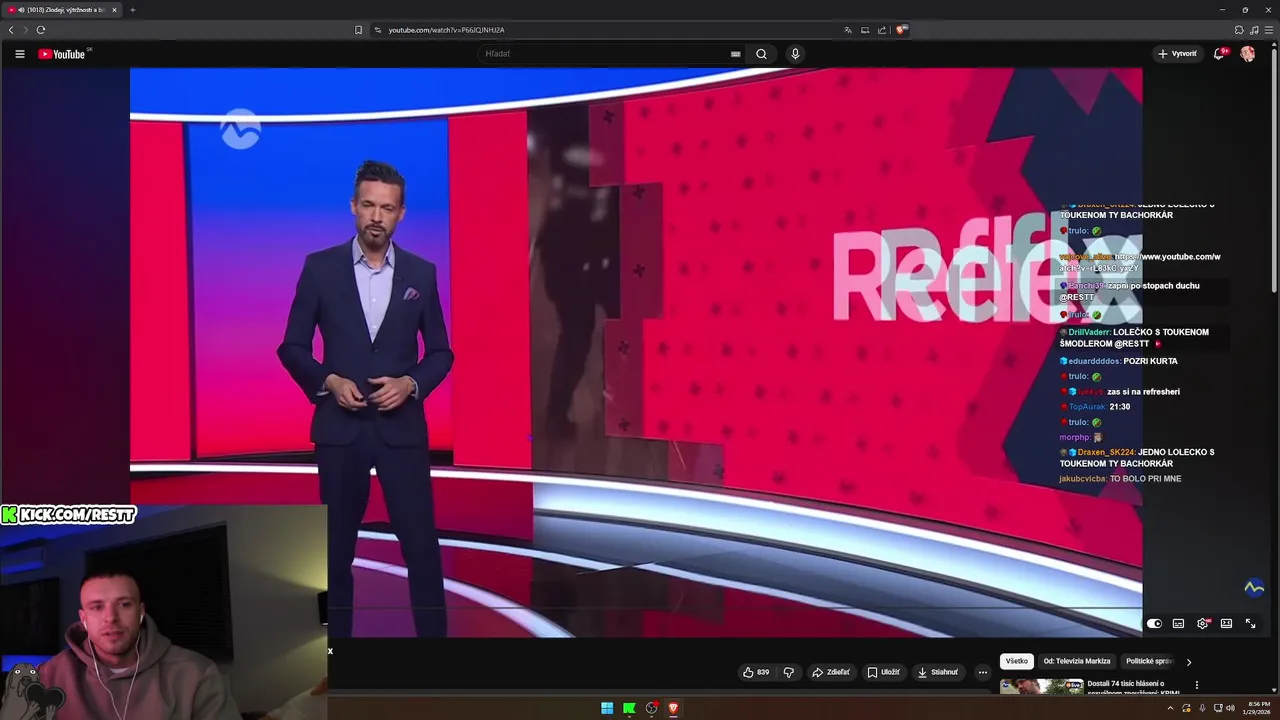Open the YouTube hamburger guide menu
Screen dimensions: 1280x720
(19, 54)
